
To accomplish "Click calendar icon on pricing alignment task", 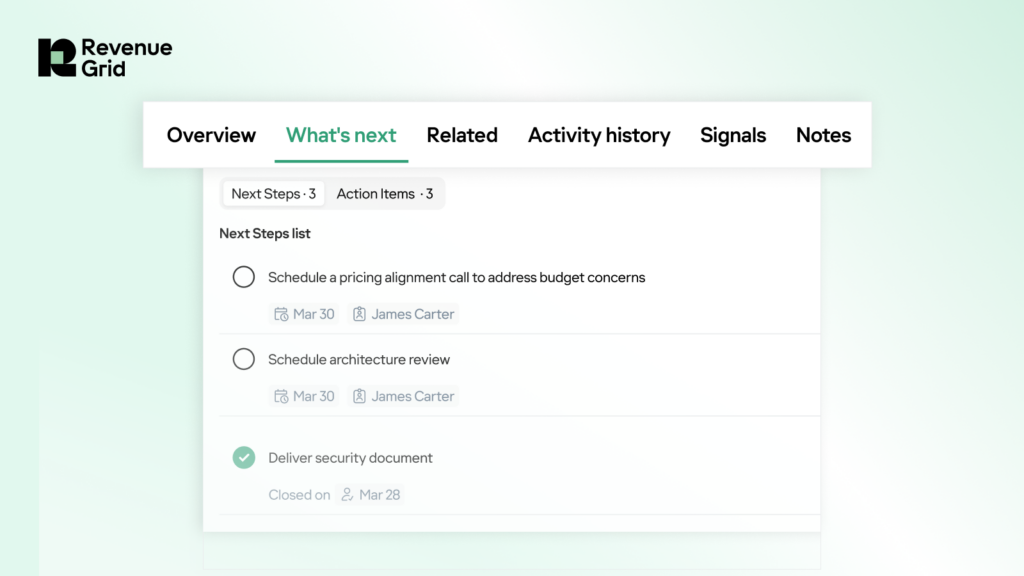I will click(282, 314).
